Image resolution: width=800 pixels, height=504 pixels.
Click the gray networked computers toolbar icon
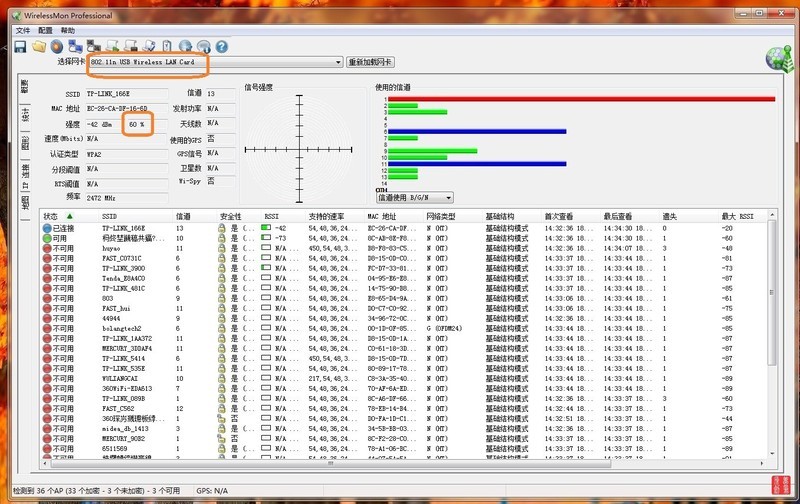click(93, 46)
